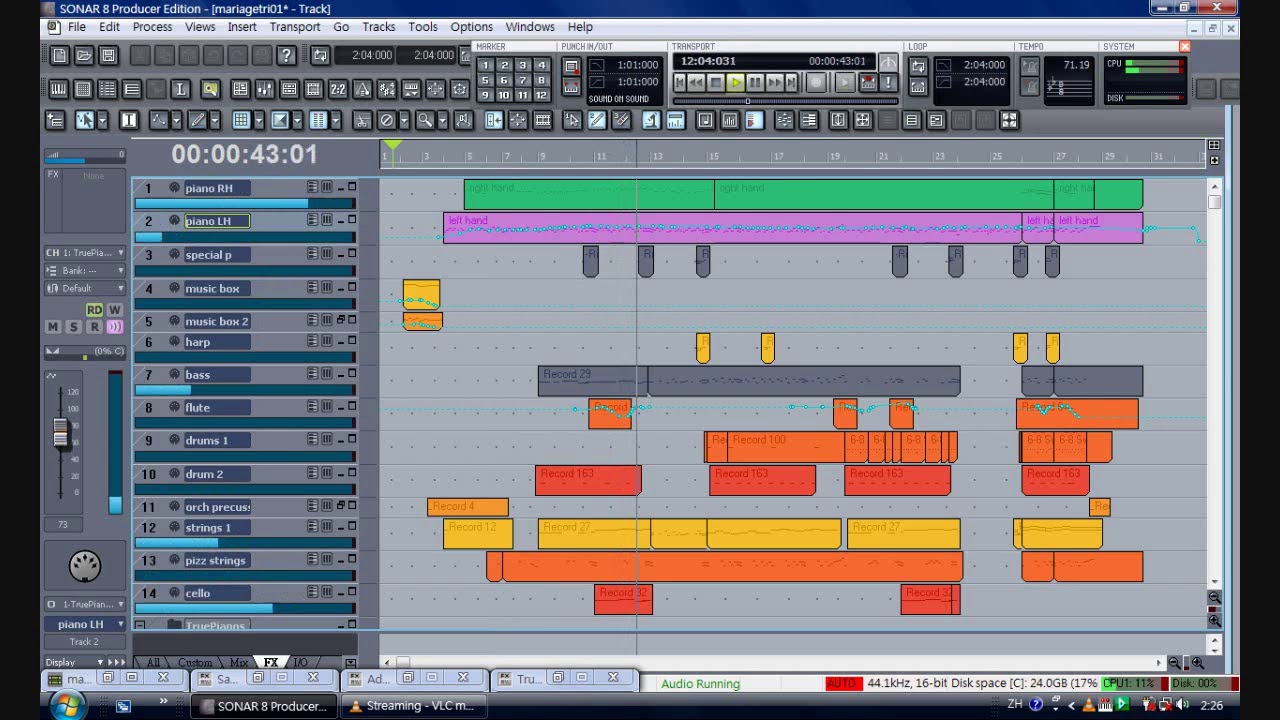Select the Envelope tool
The height and width of the screenshot is (720, 1280).
click(x=159, y=121)
